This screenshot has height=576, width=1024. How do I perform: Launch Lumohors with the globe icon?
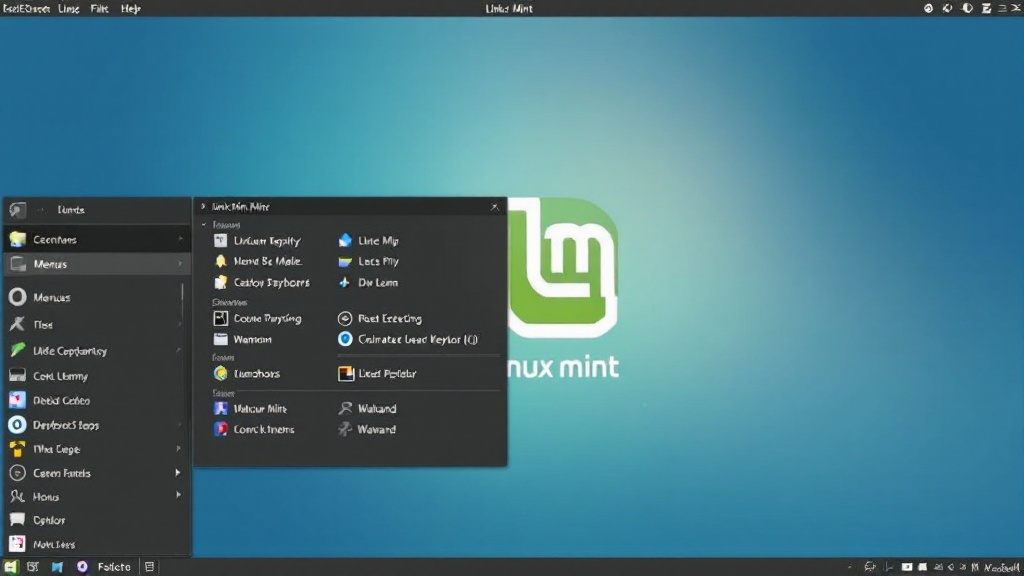pyautogui.click(x=247, y=374)
